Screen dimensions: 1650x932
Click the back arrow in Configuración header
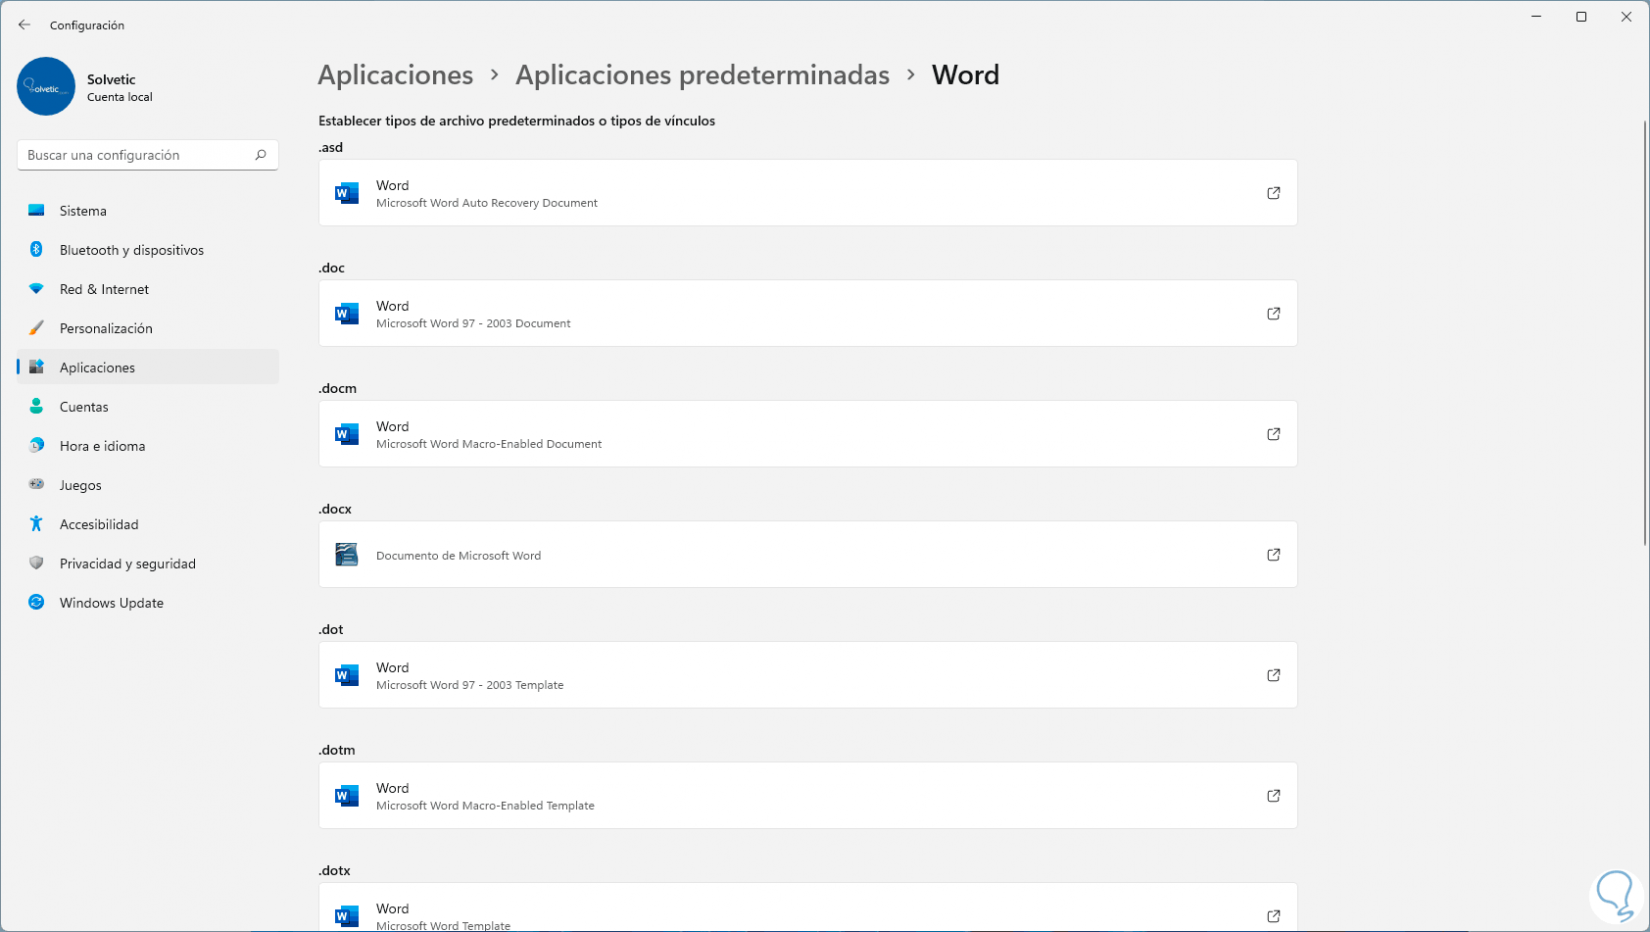[x=24, y=25]
